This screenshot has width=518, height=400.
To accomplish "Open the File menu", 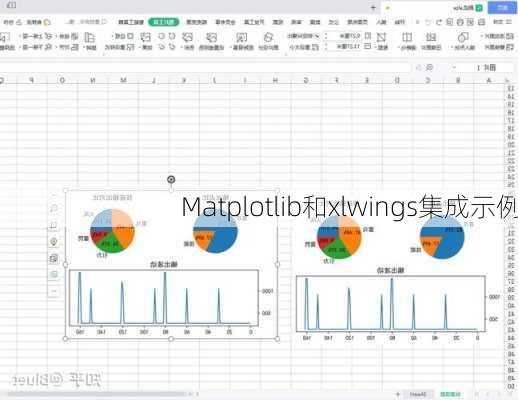I will click(x=503, y=22).
